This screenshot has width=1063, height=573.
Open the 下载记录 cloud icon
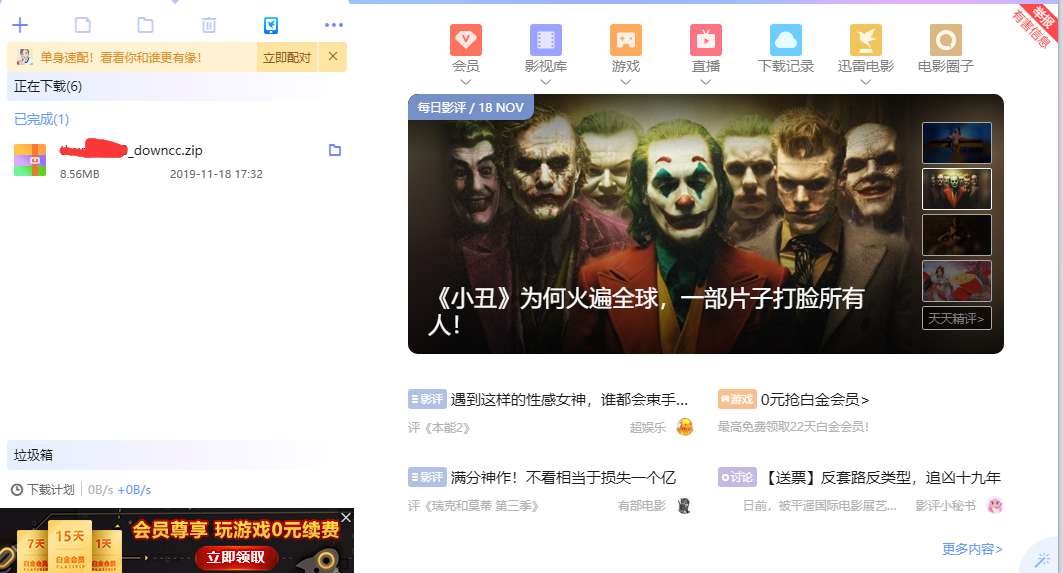[x=785, y=40]
